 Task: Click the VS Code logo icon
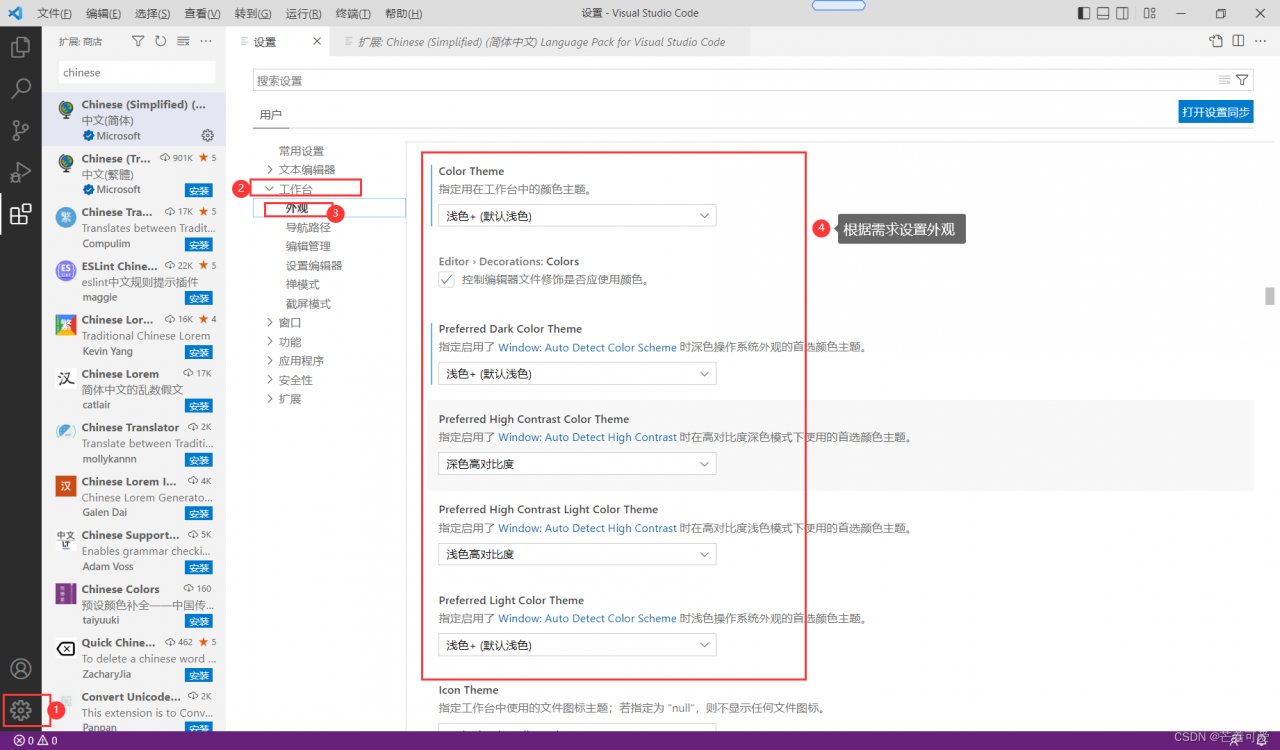15,13
